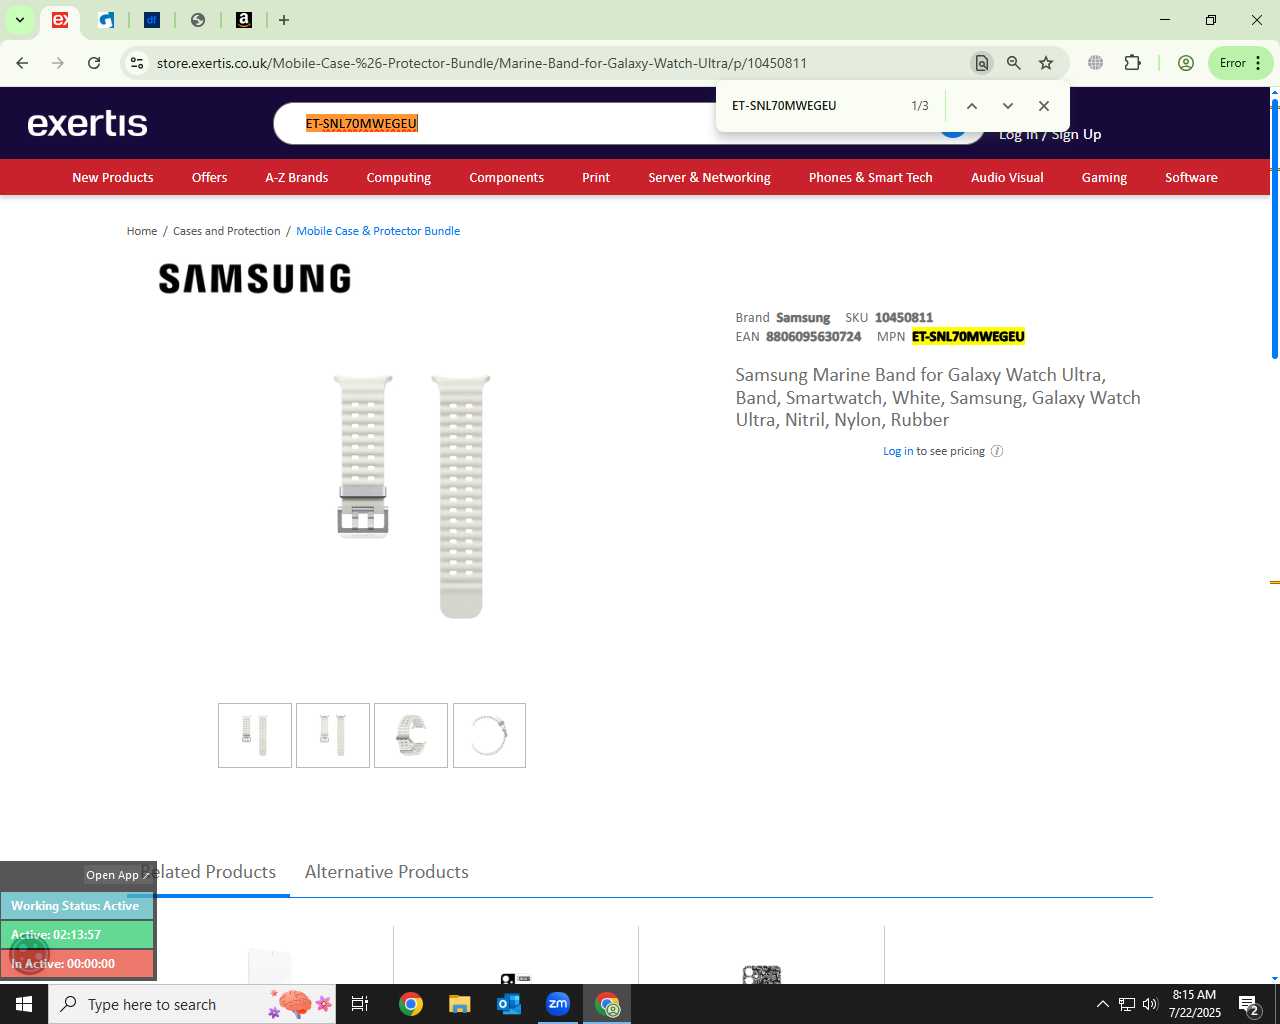Image resolution: width=1280 pixels, height=1024 pixels.
Task: Click the pricing info icon
Action: (997, 451)
